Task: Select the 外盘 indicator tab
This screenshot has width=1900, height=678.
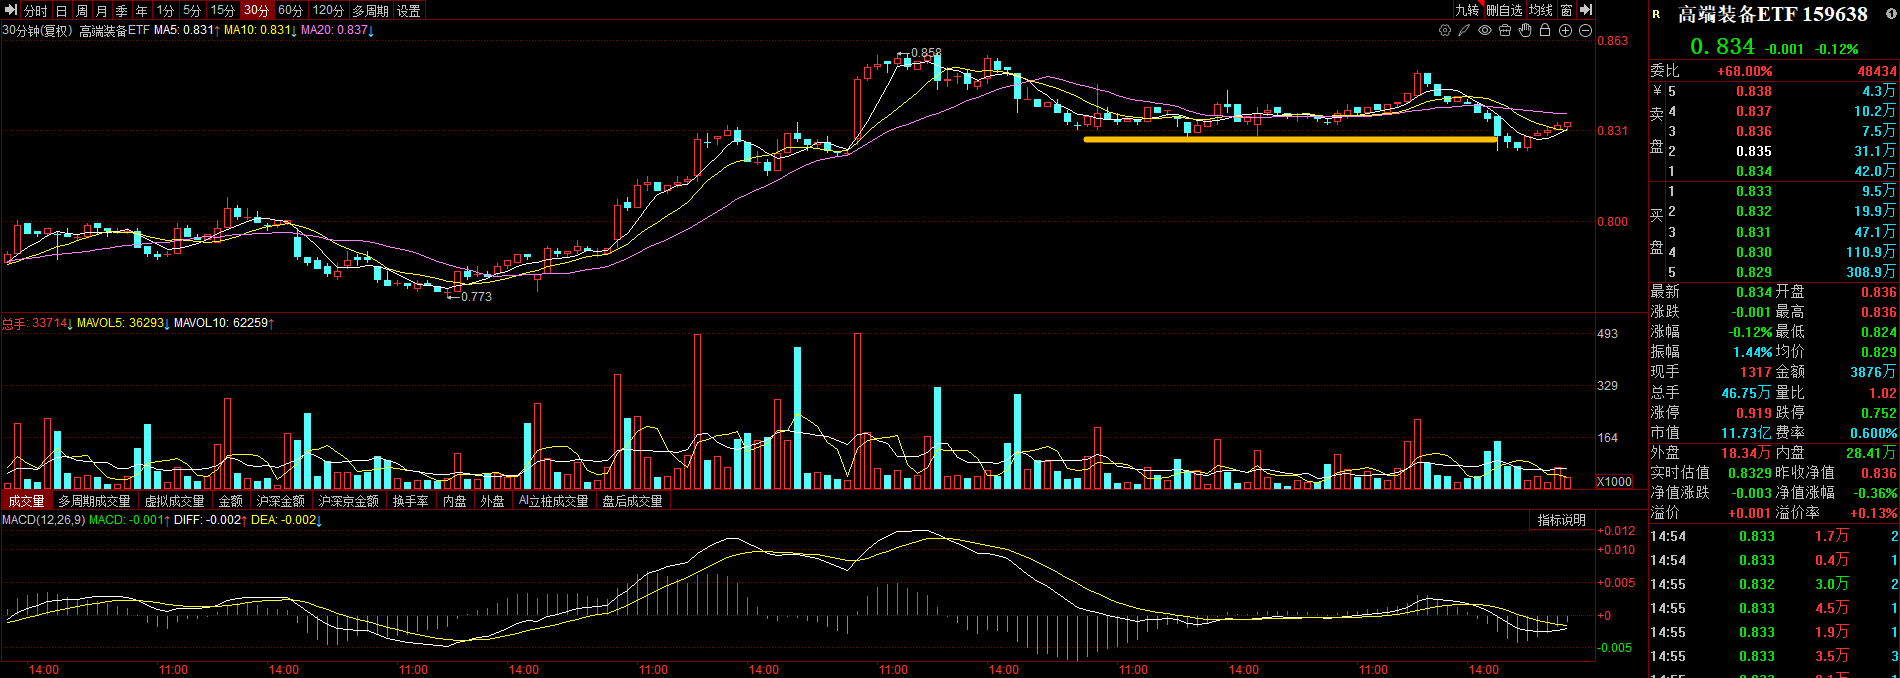Action: (493, 501)
